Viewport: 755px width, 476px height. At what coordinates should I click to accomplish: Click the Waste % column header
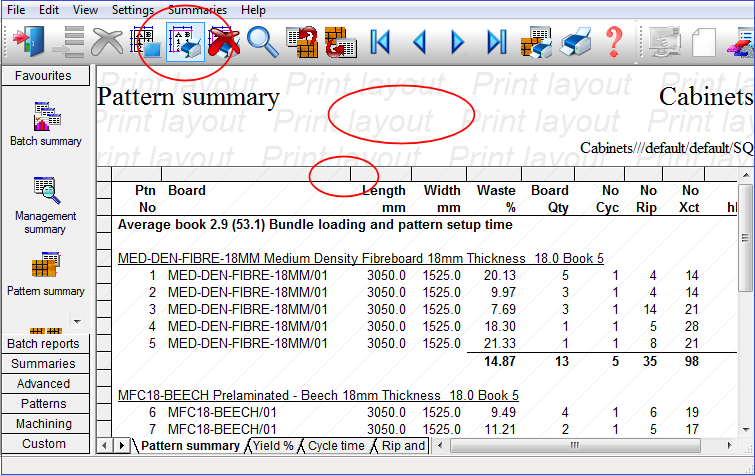point(496,199)
